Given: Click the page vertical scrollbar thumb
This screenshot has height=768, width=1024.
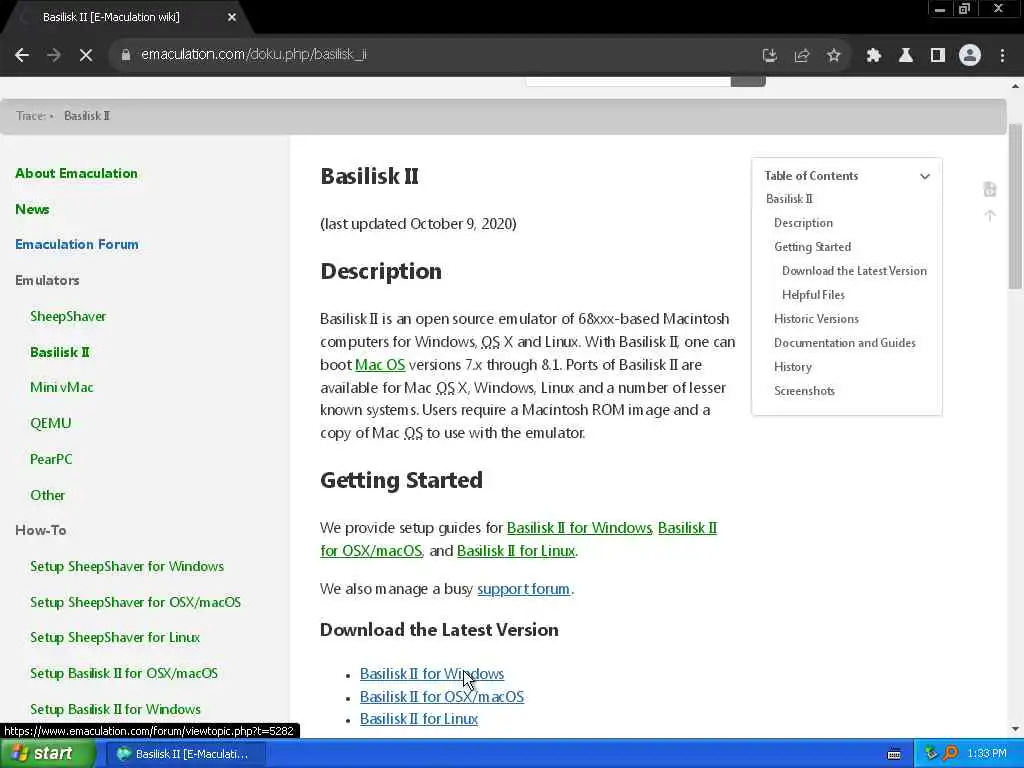Looking at the screenshot, I should coord(1016,206).
